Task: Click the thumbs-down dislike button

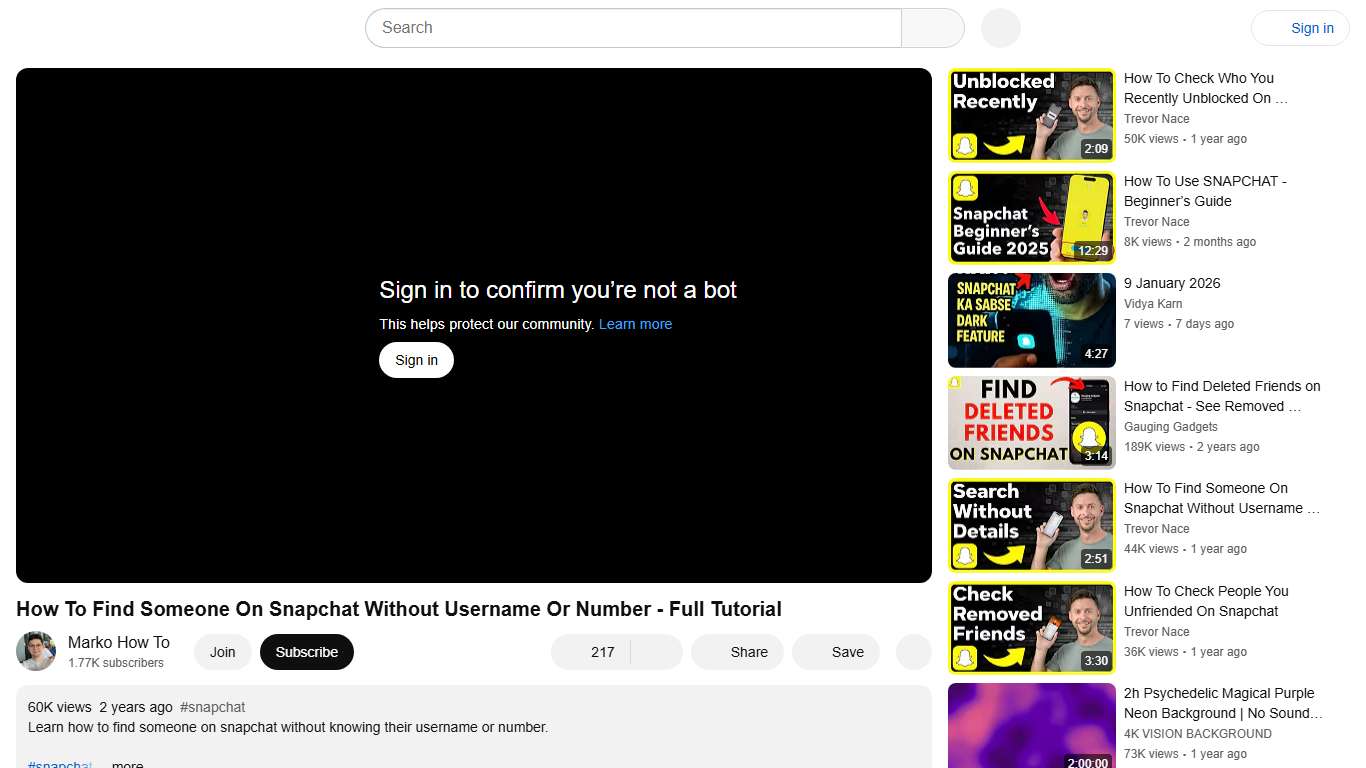Action: (x=655, y=651)
